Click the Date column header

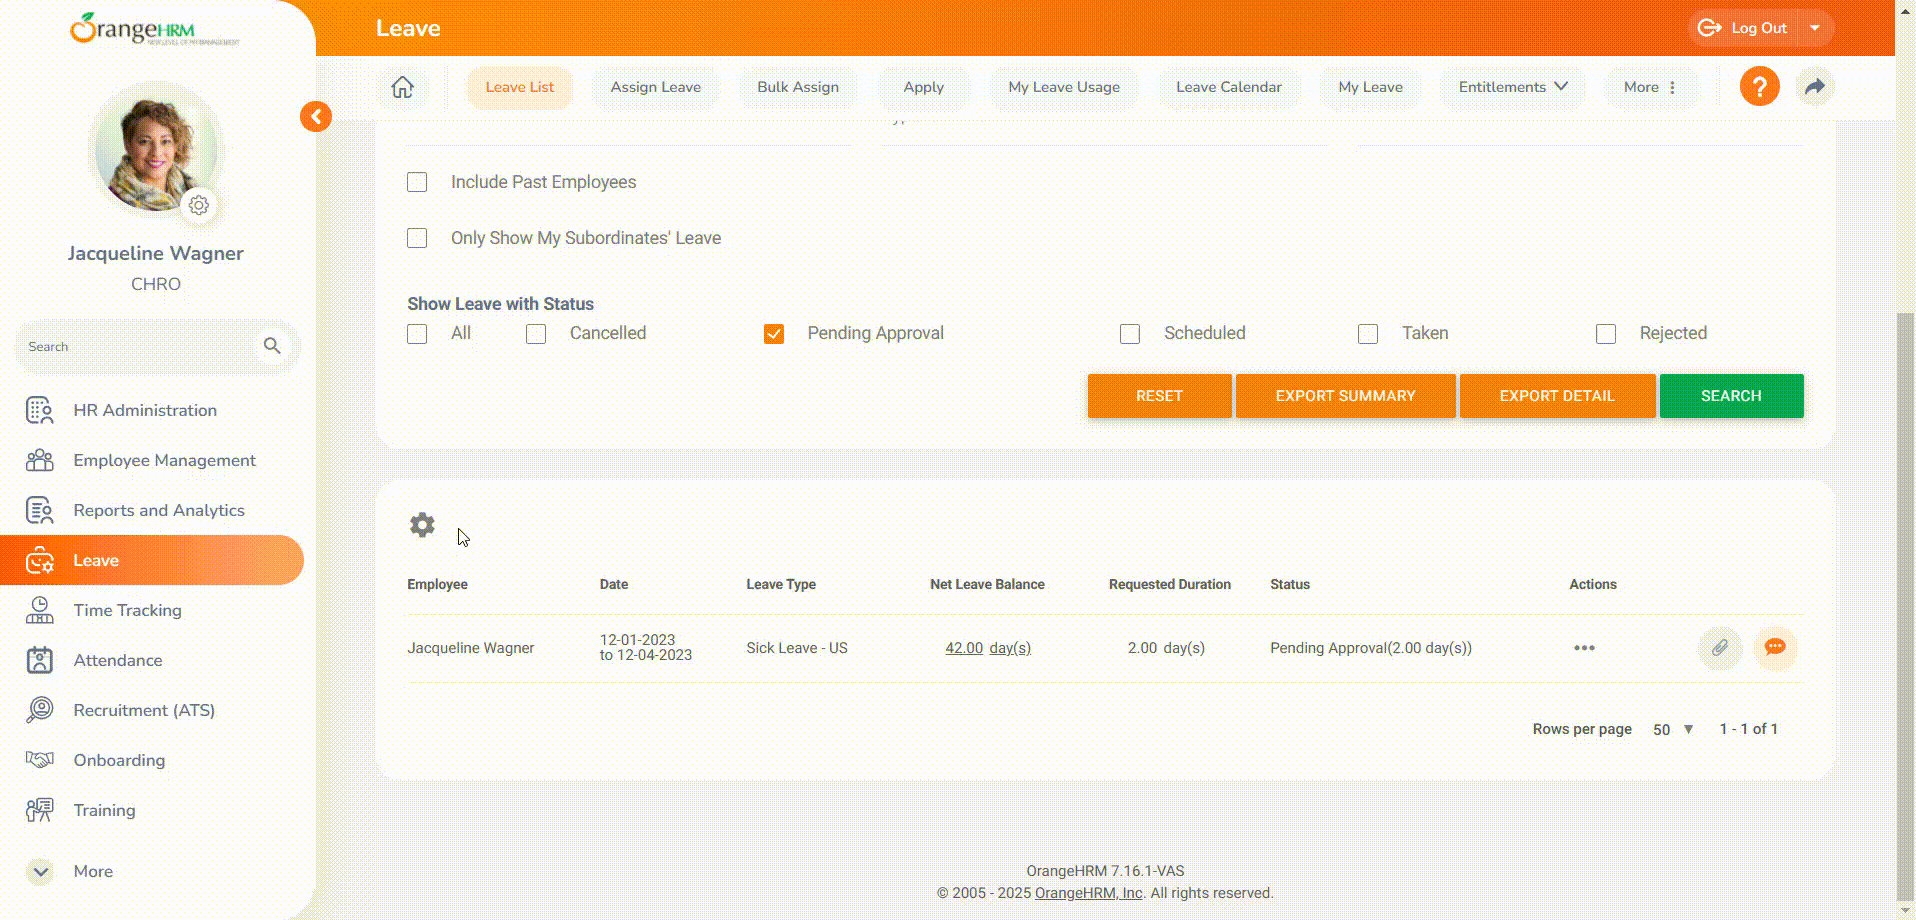[614, 584]
